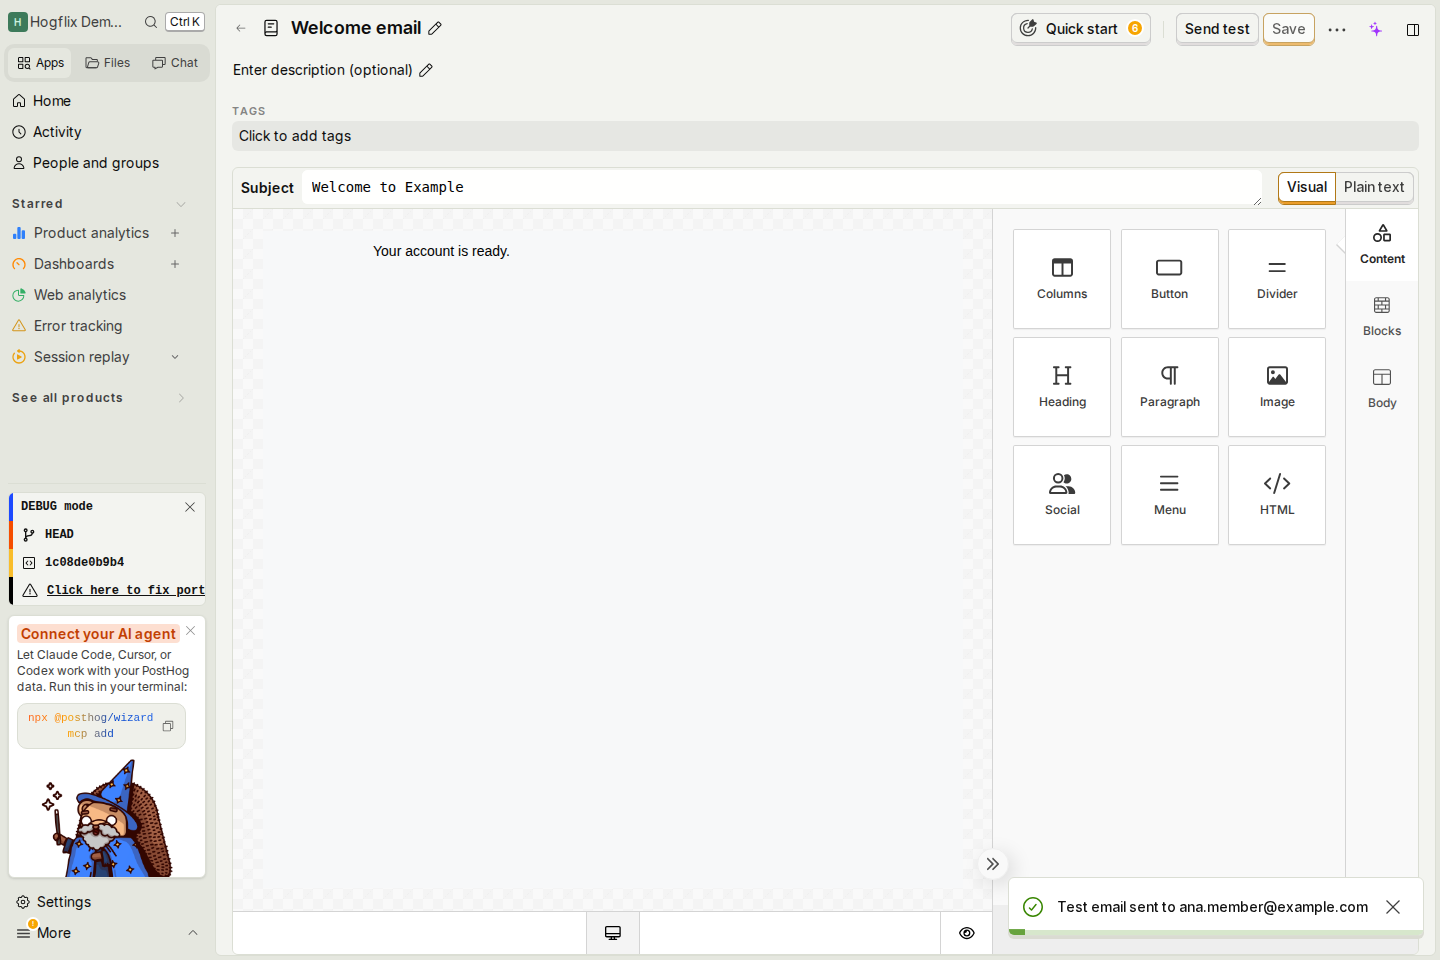1440x960 pixels.
Task: Edit the Welcome email title pencil
Action: (x=435, y=28)
